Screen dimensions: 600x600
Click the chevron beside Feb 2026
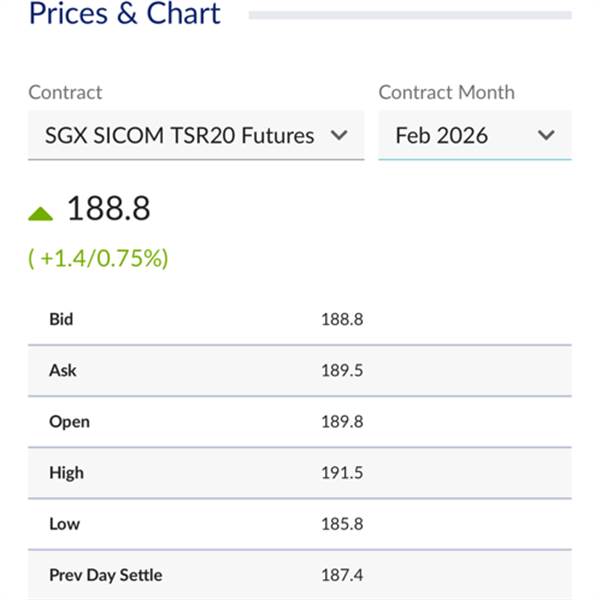click(x=546, y=135)
